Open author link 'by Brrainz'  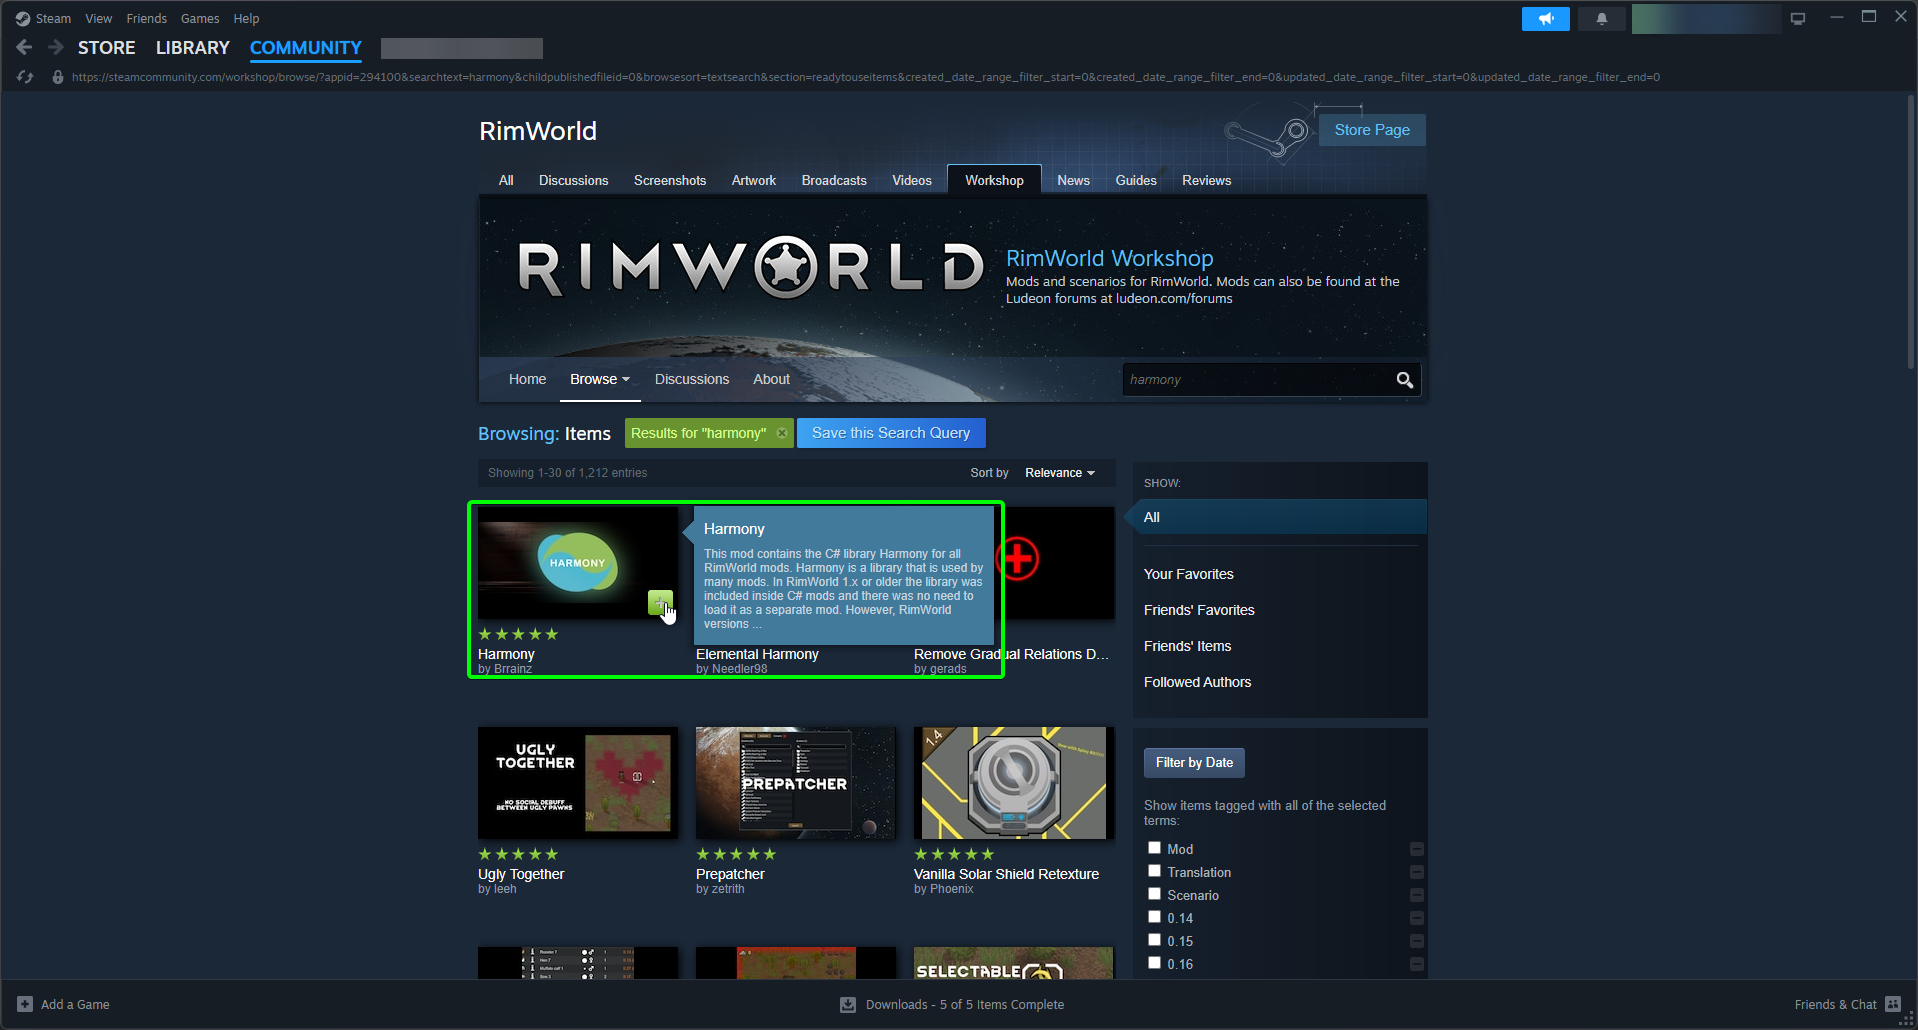[x=505, y=669]
